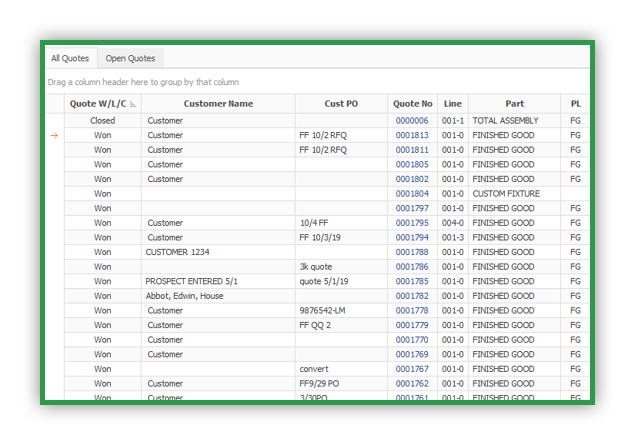This screenshot has width=635, height=445.
Task: Click the Line column header
Action: click(x=452, y=104)
